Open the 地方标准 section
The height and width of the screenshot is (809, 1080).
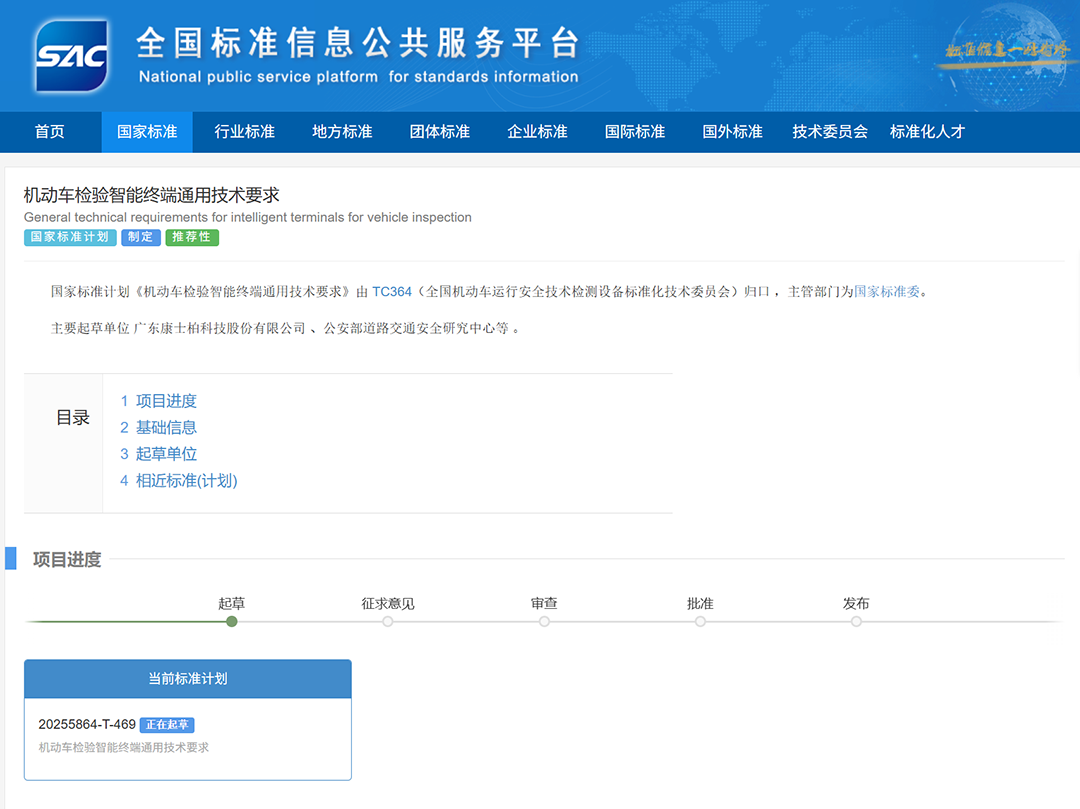[340, 131]
